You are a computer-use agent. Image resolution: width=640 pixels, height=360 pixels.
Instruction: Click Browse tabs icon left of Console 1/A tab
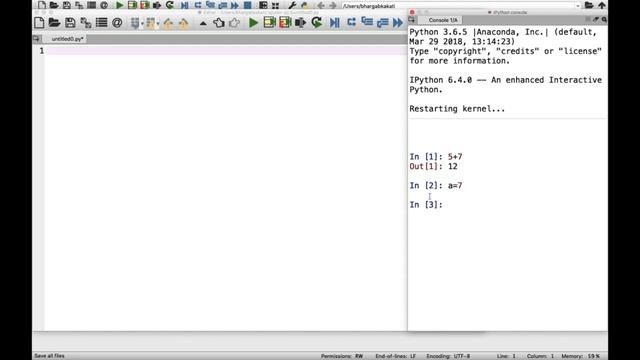coord(411,20)
